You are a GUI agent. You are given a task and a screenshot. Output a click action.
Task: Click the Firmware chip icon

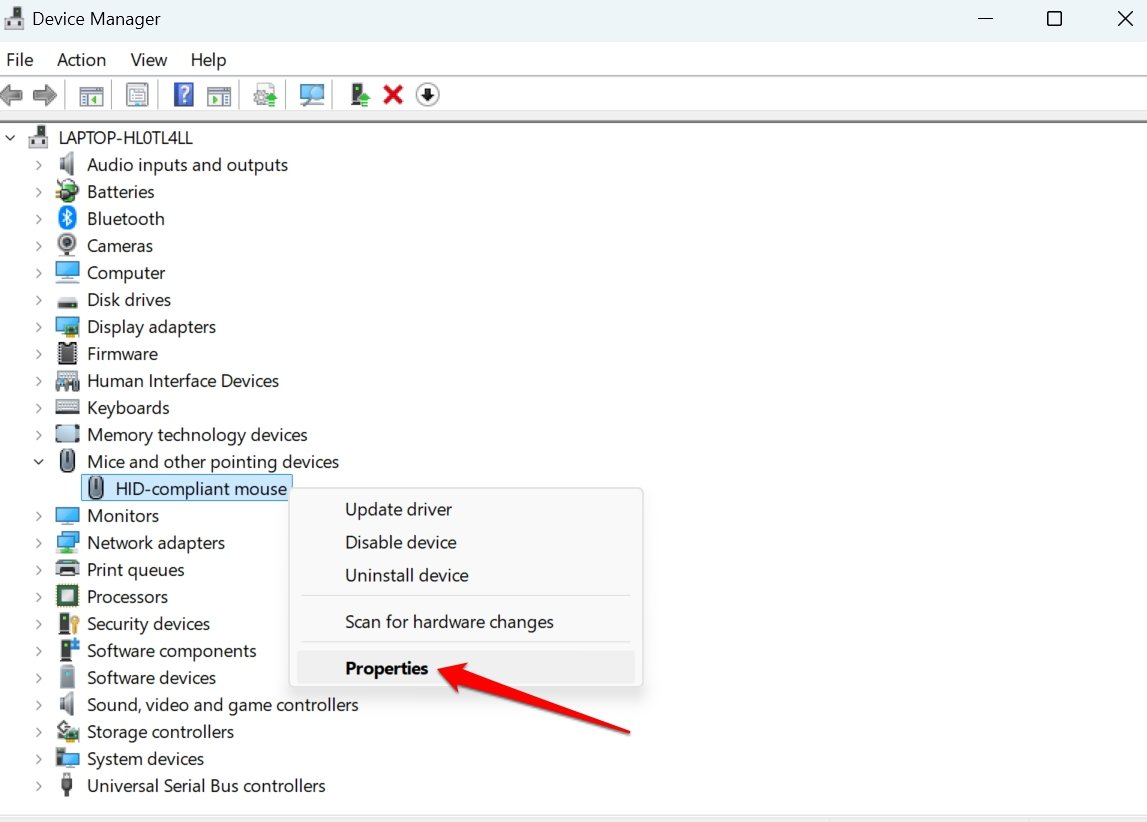click(x=67, y=353)
